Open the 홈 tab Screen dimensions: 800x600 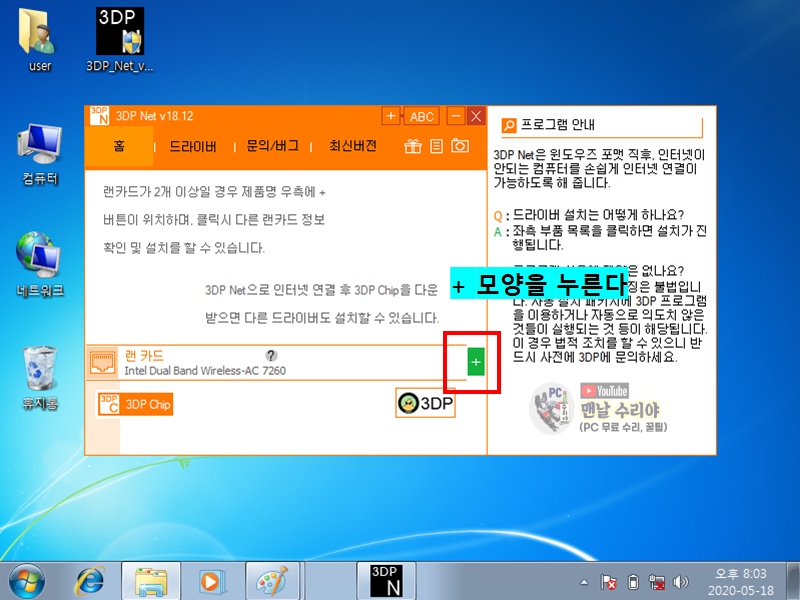tap(119, 146)
